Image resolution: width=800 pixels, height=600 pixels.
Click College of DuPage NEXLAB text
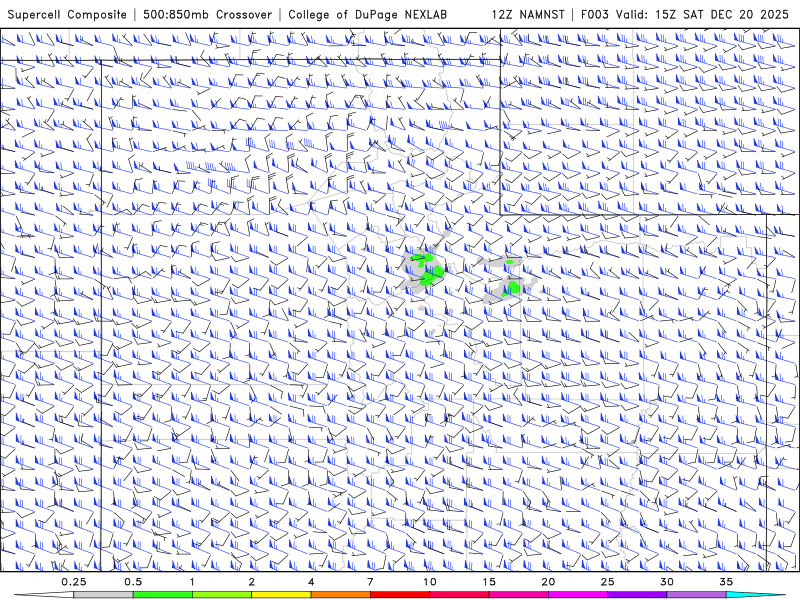[367, 14]
